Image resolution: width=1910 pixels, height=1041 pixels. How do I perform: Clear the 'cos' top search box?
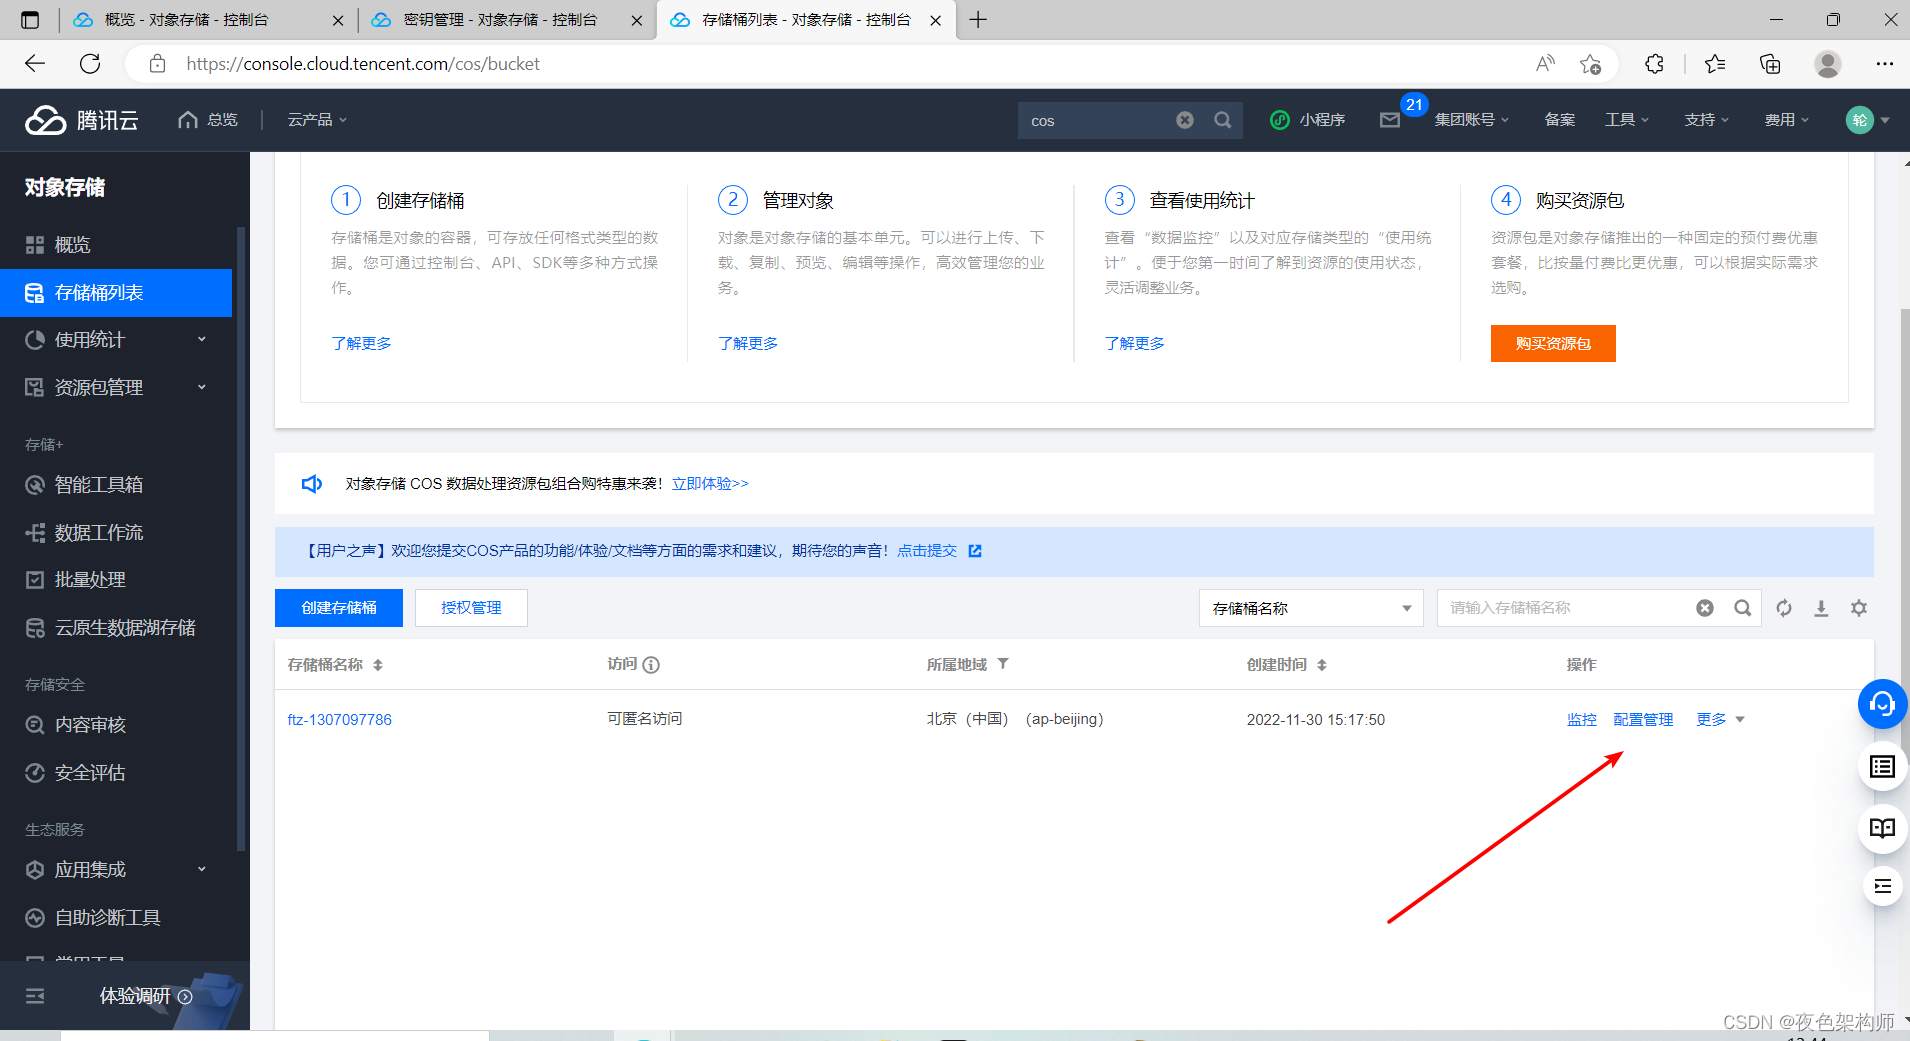(x=1184, y=120)
